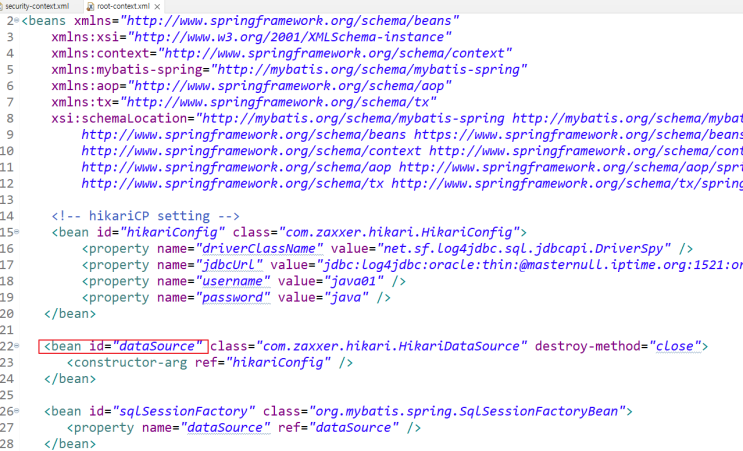Click property name "jdbcUrl"
This screenshot has width=743, height=451.
(x=229, y=265)
